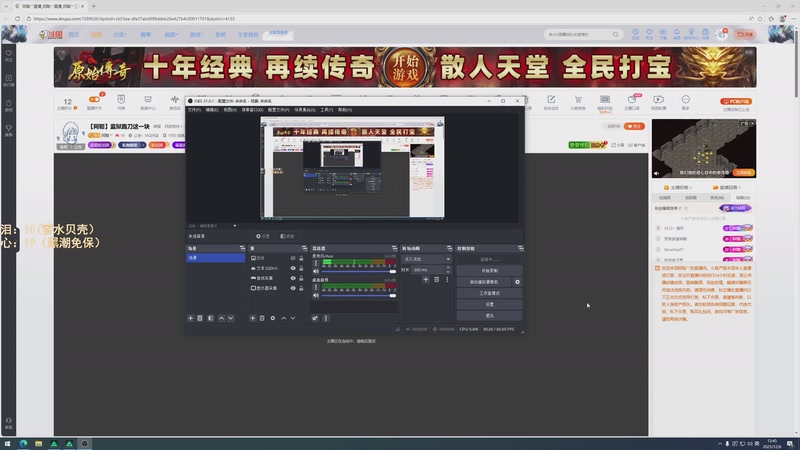Open virtual camera settings gear
The image size is (800, 450).
point(517,282)
